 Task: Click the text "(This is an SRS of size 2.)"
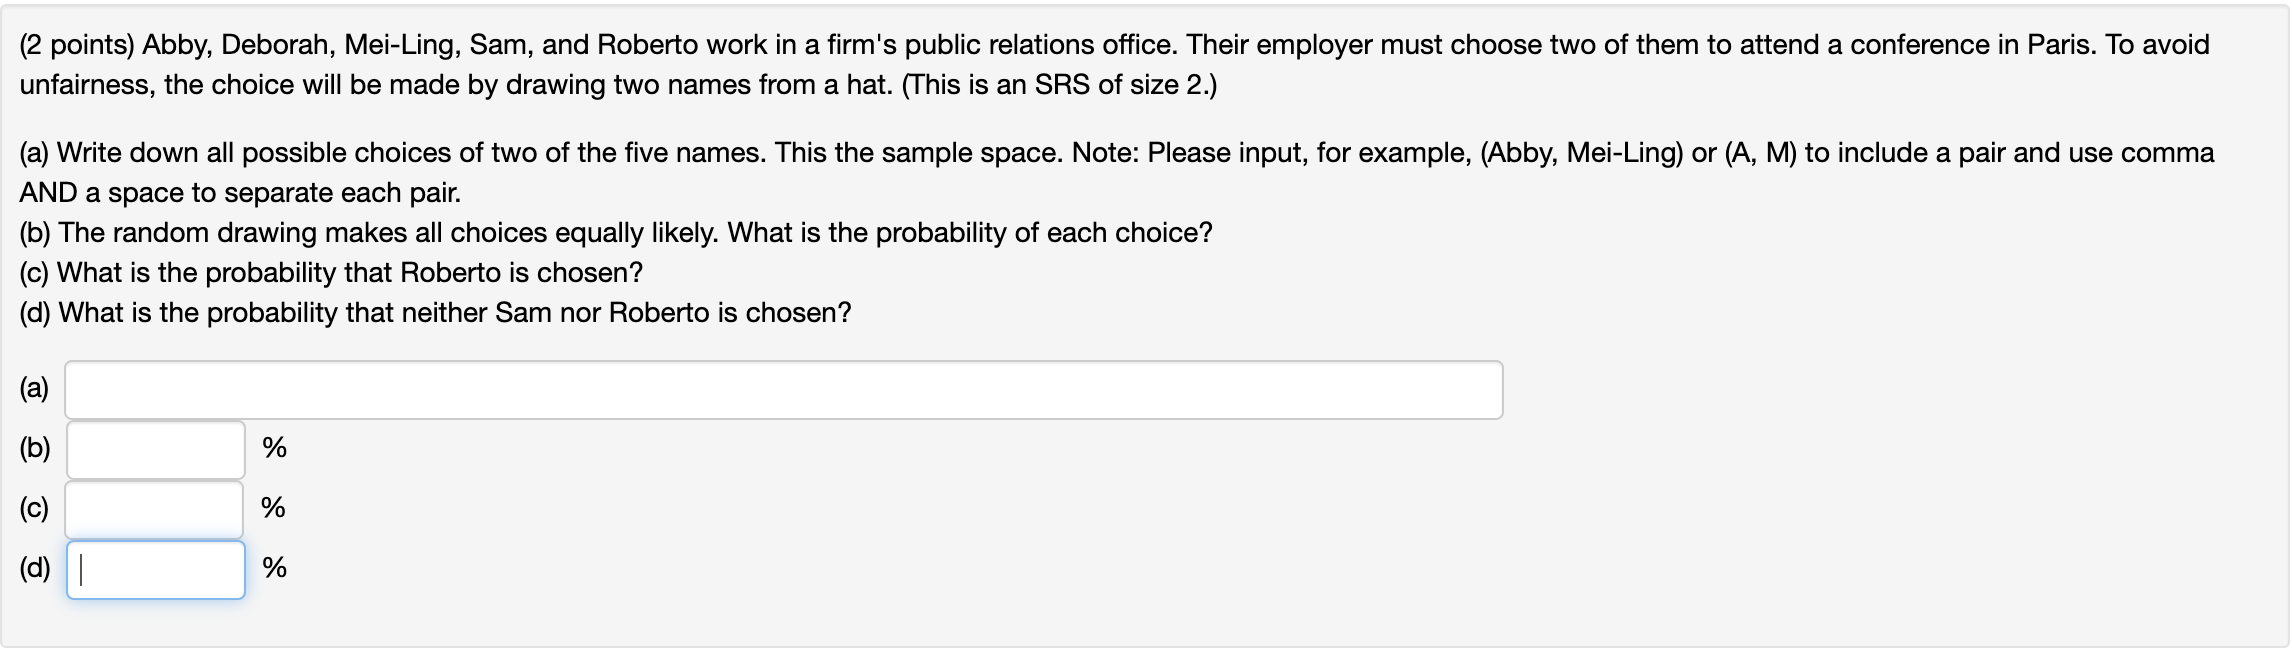(x=1059, y=85)
